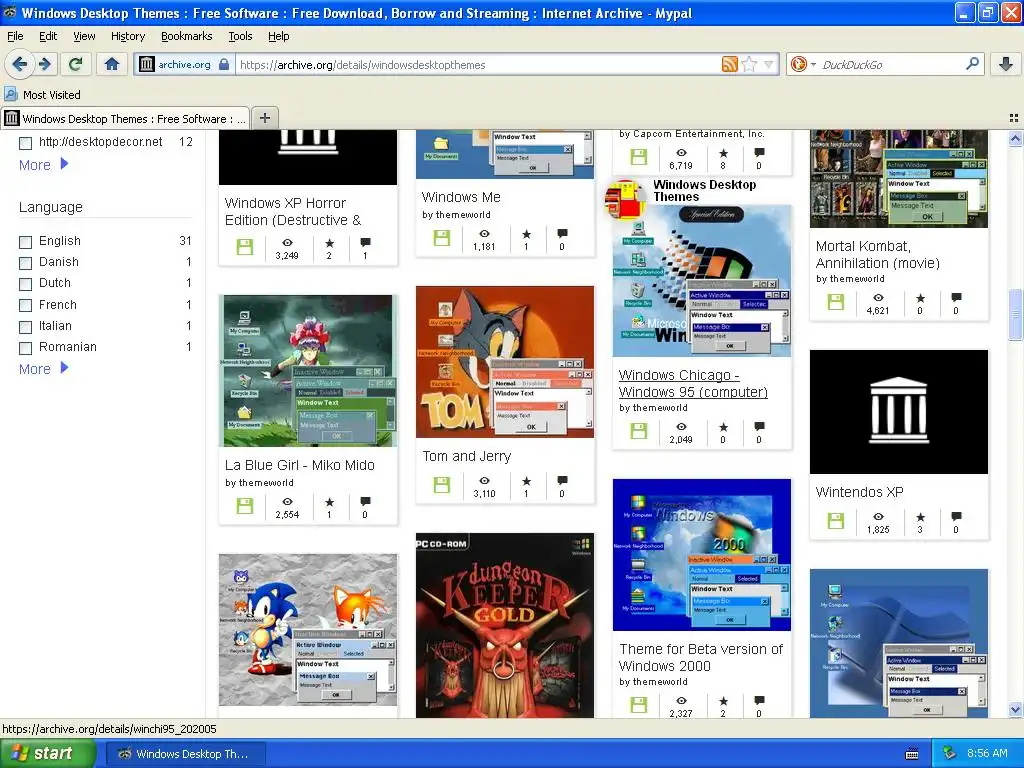Image resolution: width=1024 pixels, height=768 pixels.
Task: Open the File menu
Action: (x=15, y=36)
